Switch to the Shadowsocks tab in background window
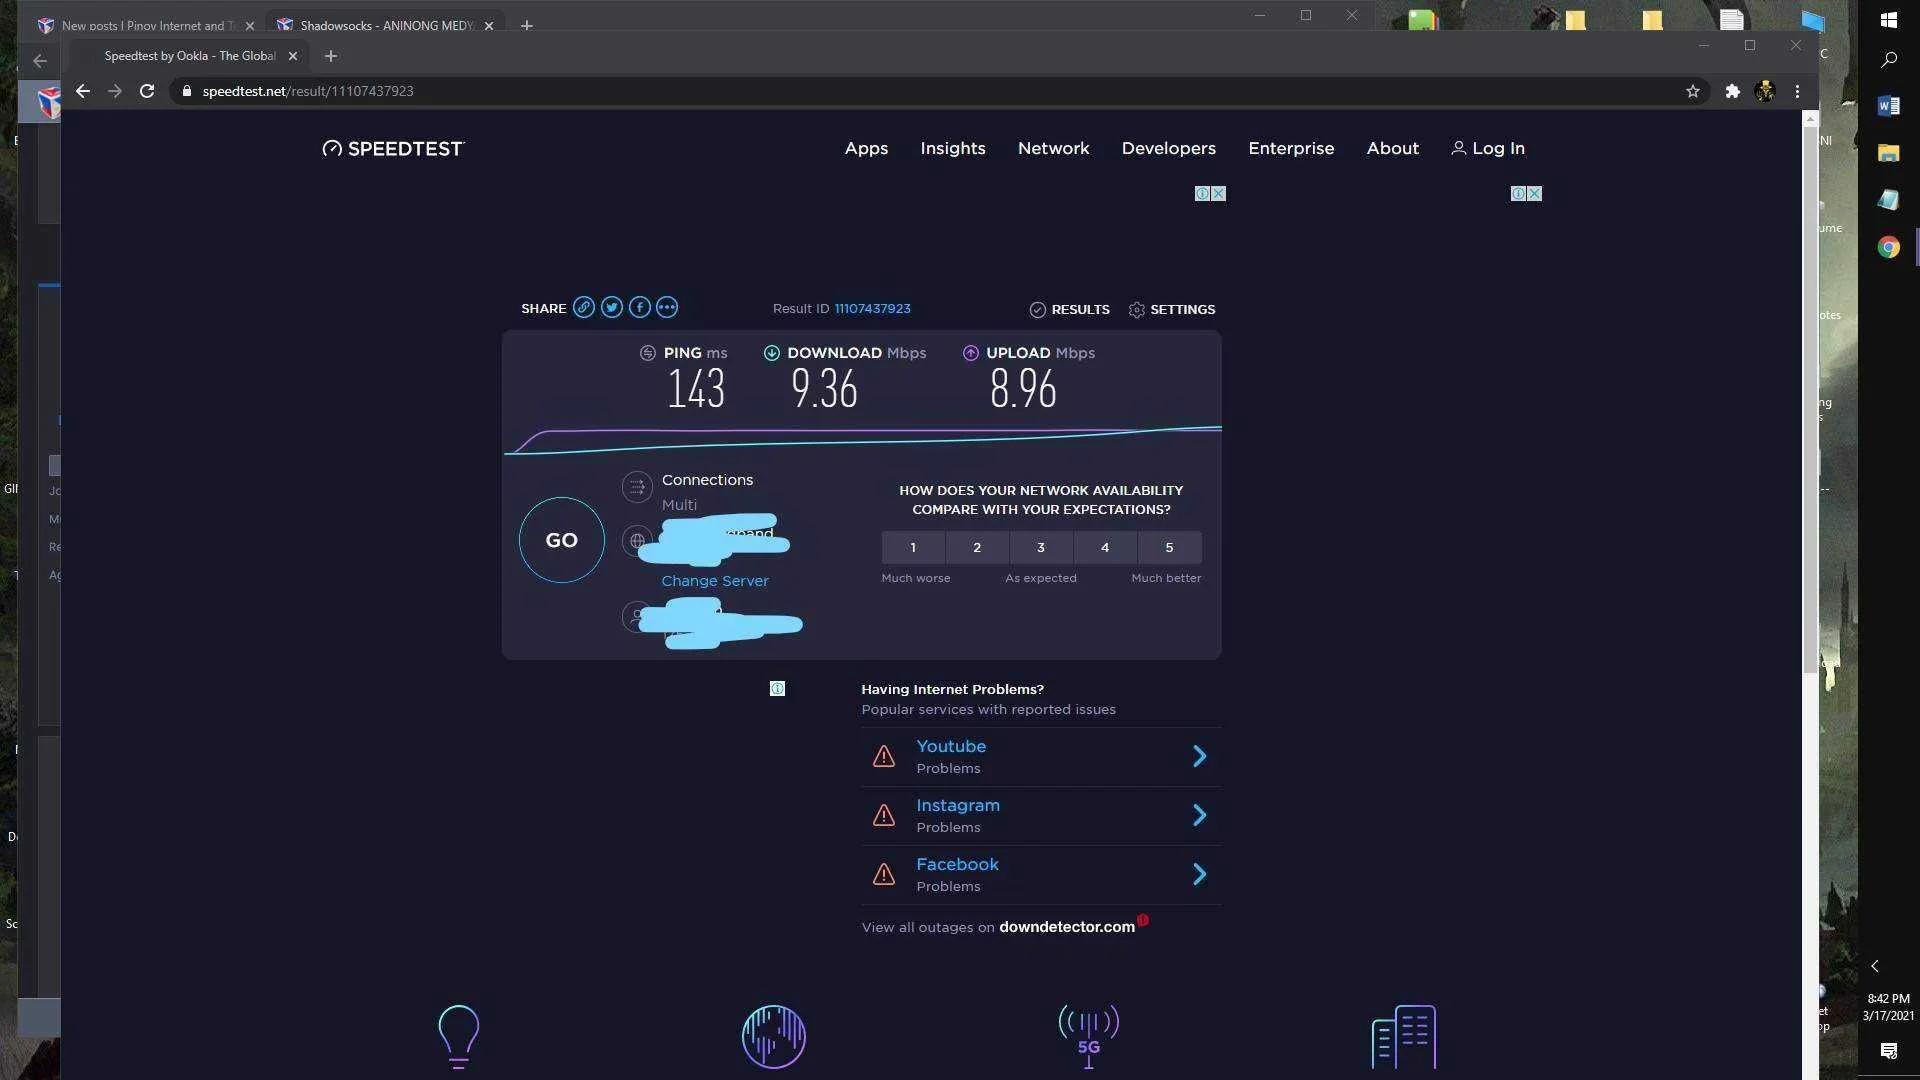Viewport: 1920px width, 1080px height. [386, 25]
